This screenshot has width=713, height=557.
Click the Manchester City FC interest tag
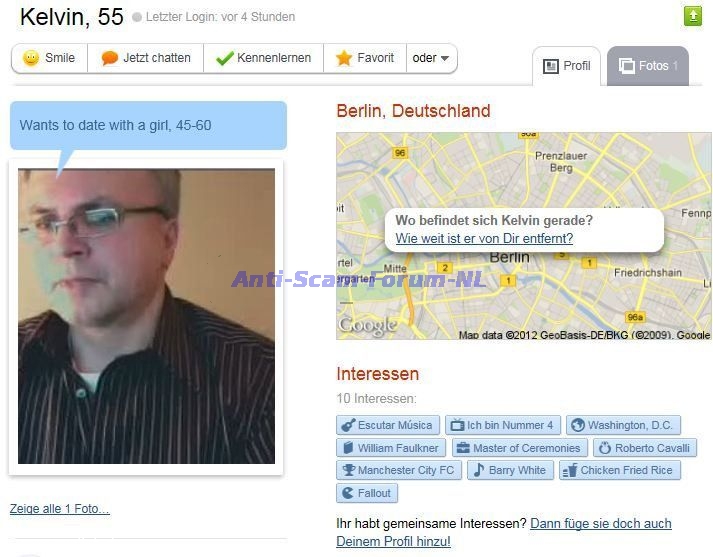399,470
